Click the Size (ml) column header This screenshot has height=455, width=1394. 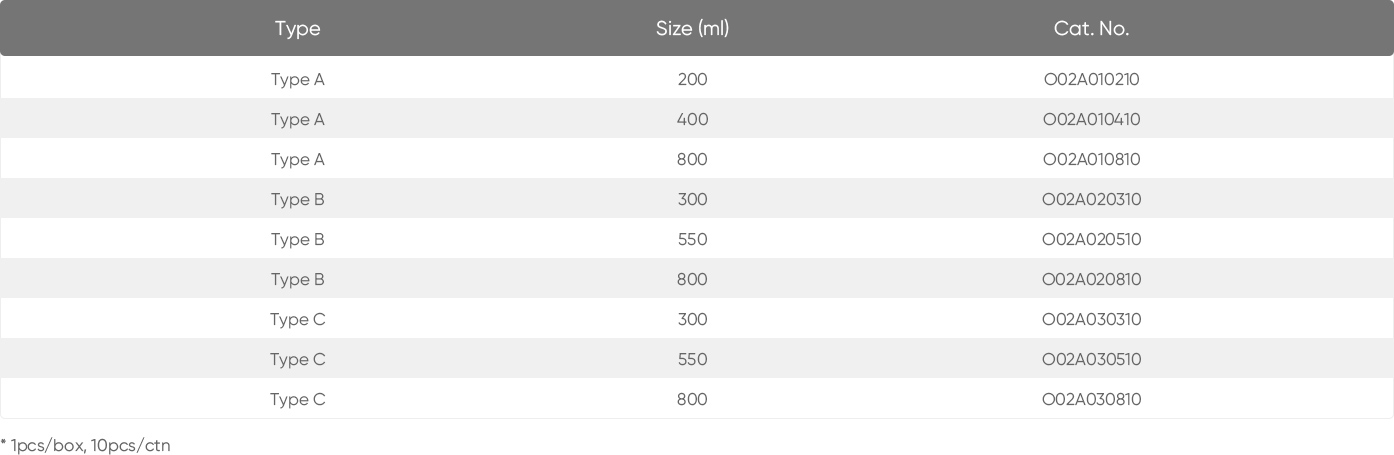(692, 29)
